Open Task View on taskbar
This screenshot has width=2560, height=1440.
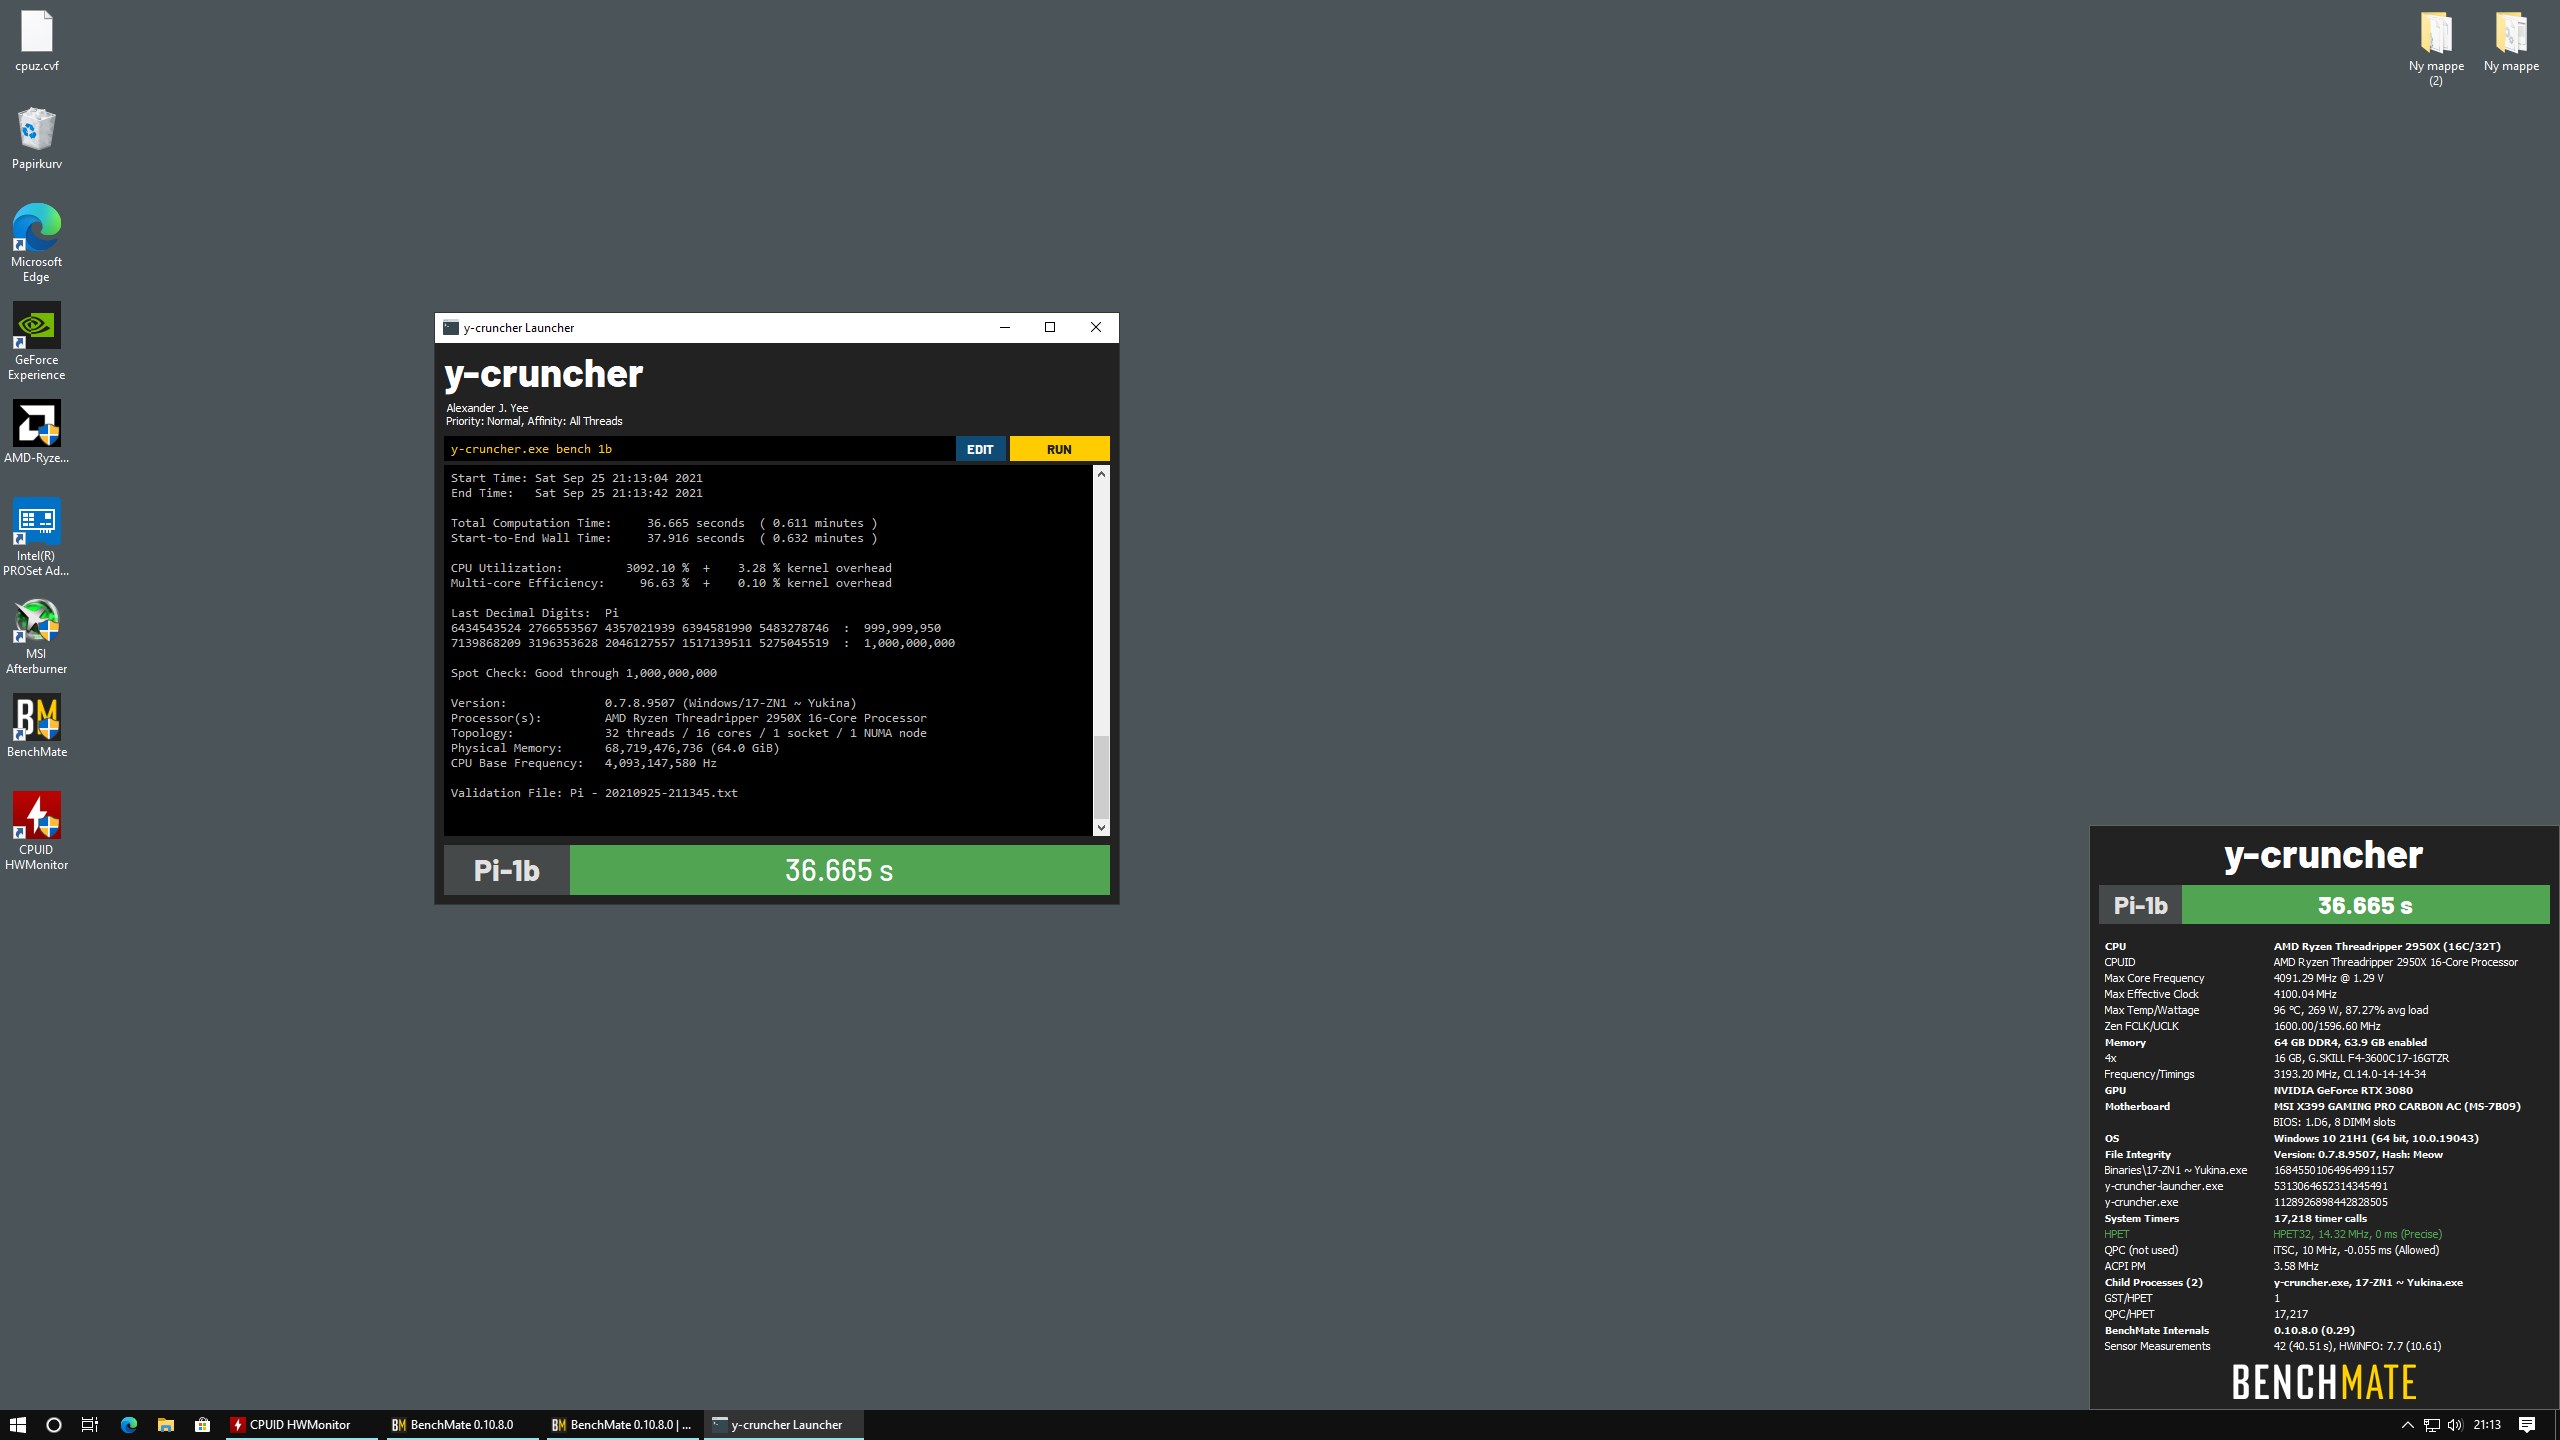point(90,1425)
